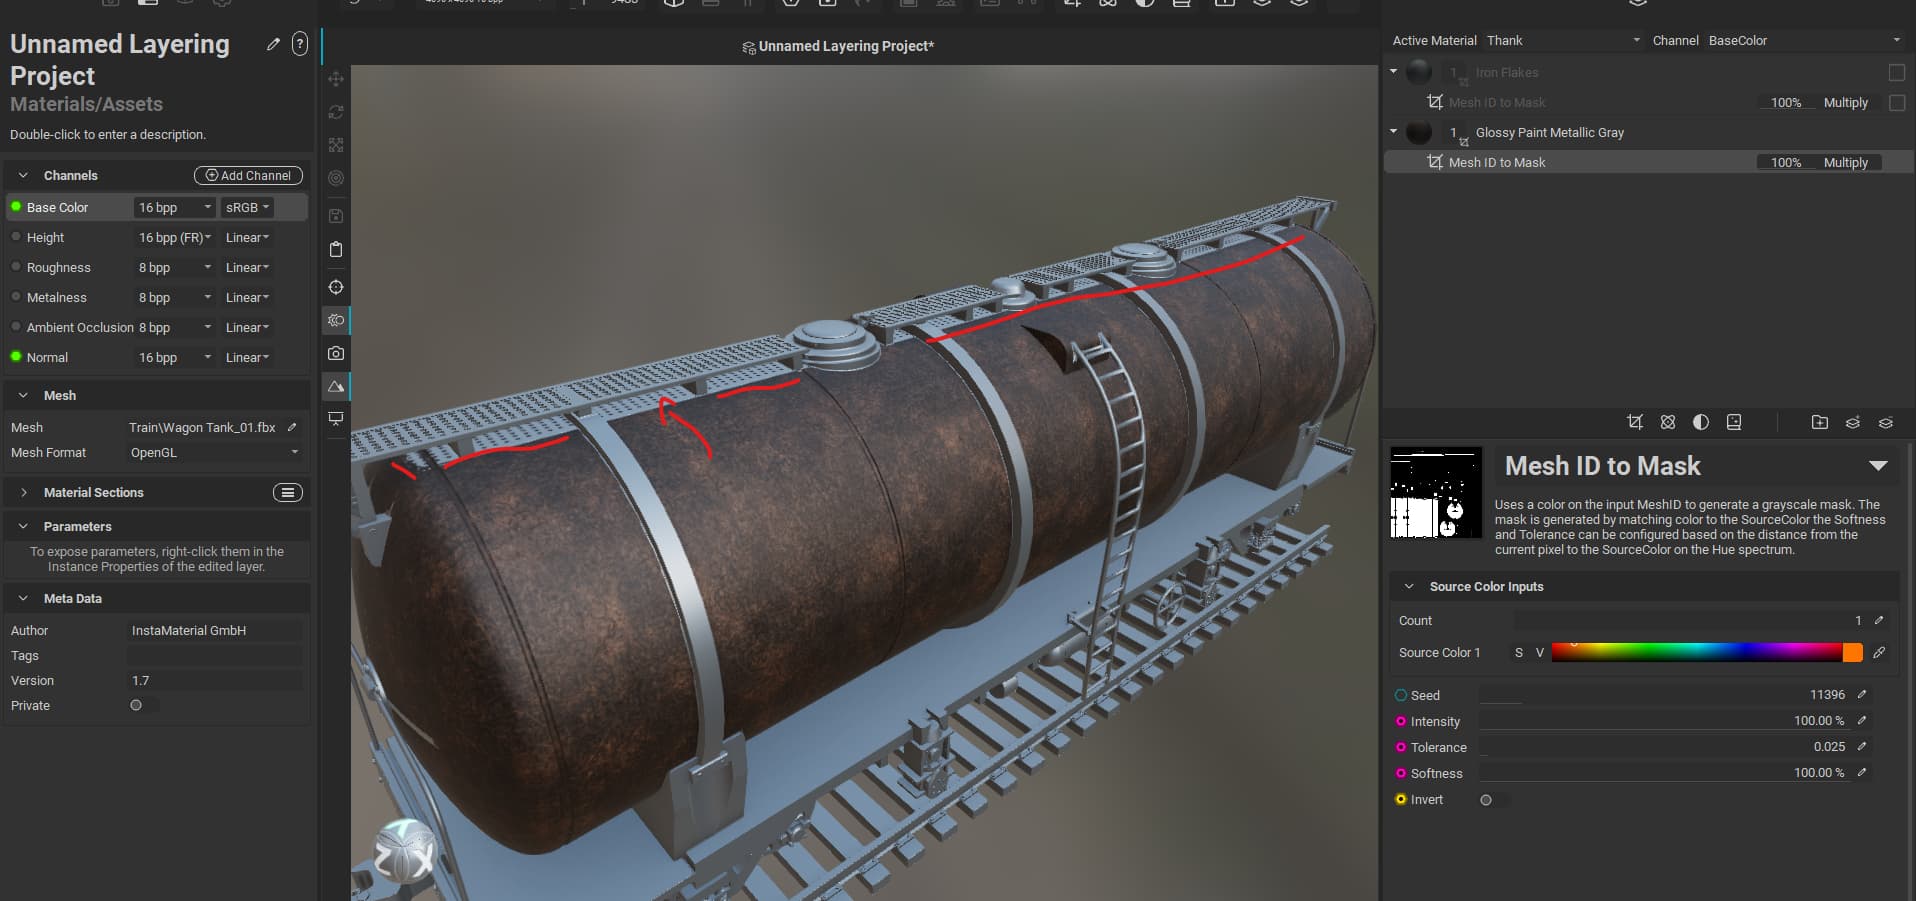Click the eyedropper next to Source Color 1
This screenshot has width=1916, height=901.
(x=1879, y=652)
